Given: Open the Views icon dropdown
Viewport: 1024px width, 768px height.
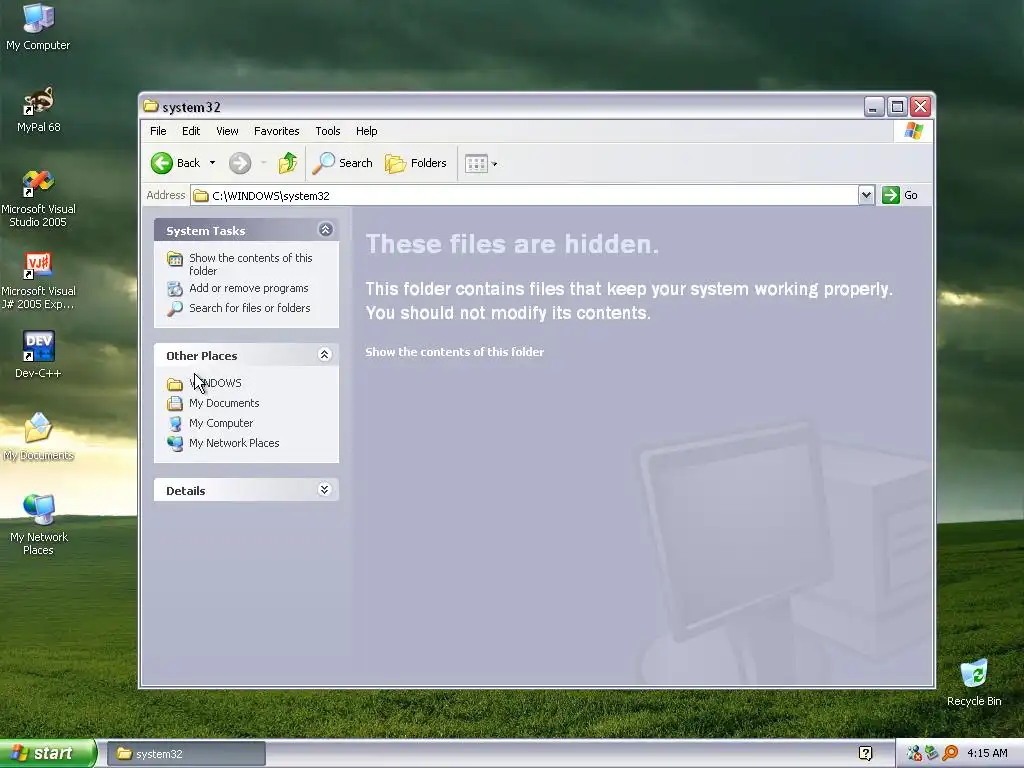Looking at the screenshot, I should tap(481, 163).
